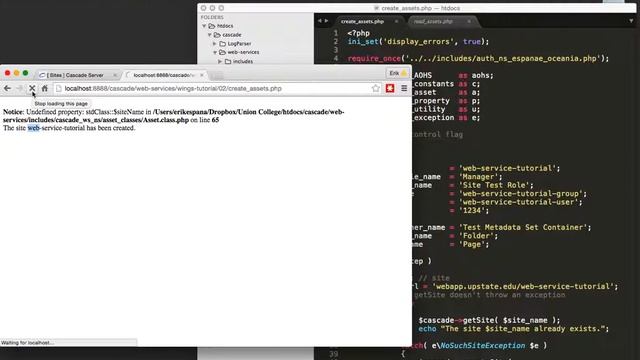The height and width of the screenshot is (360, 640).
Task: Select the LogParser folder in the sidebar
Action: click(239, 44)
